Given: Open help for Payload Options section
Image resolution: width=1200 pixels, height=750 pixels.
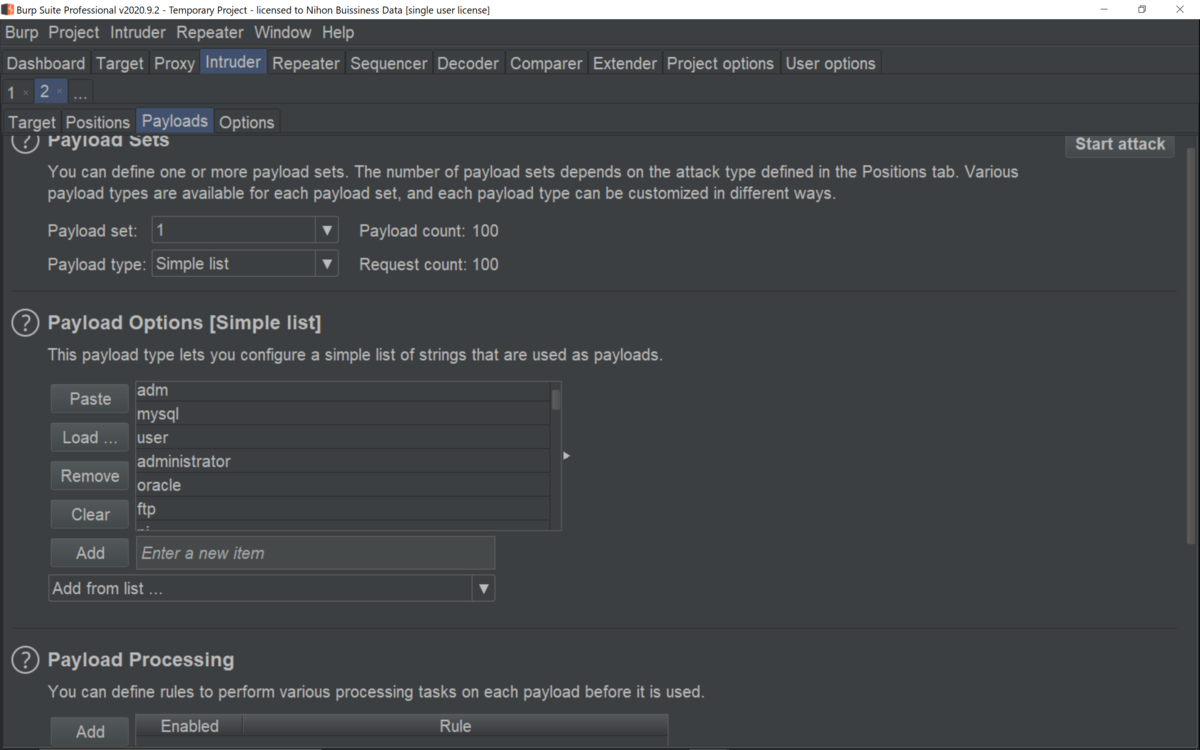Looking at the screenshot, I should tap(25, 323).
